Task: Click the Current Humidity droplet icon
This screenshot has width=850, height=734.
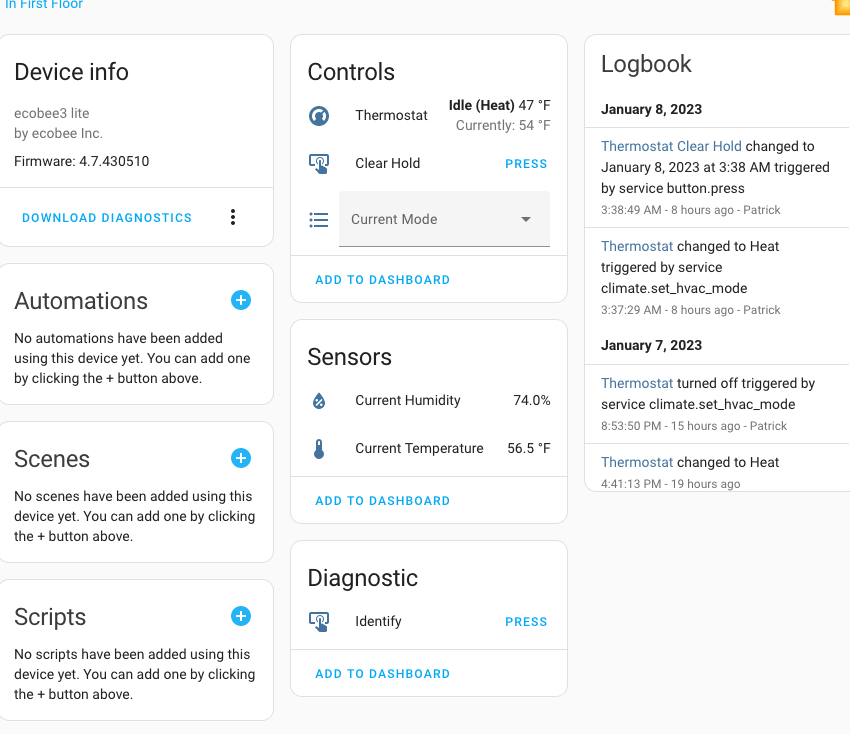Action: point(319,400)
